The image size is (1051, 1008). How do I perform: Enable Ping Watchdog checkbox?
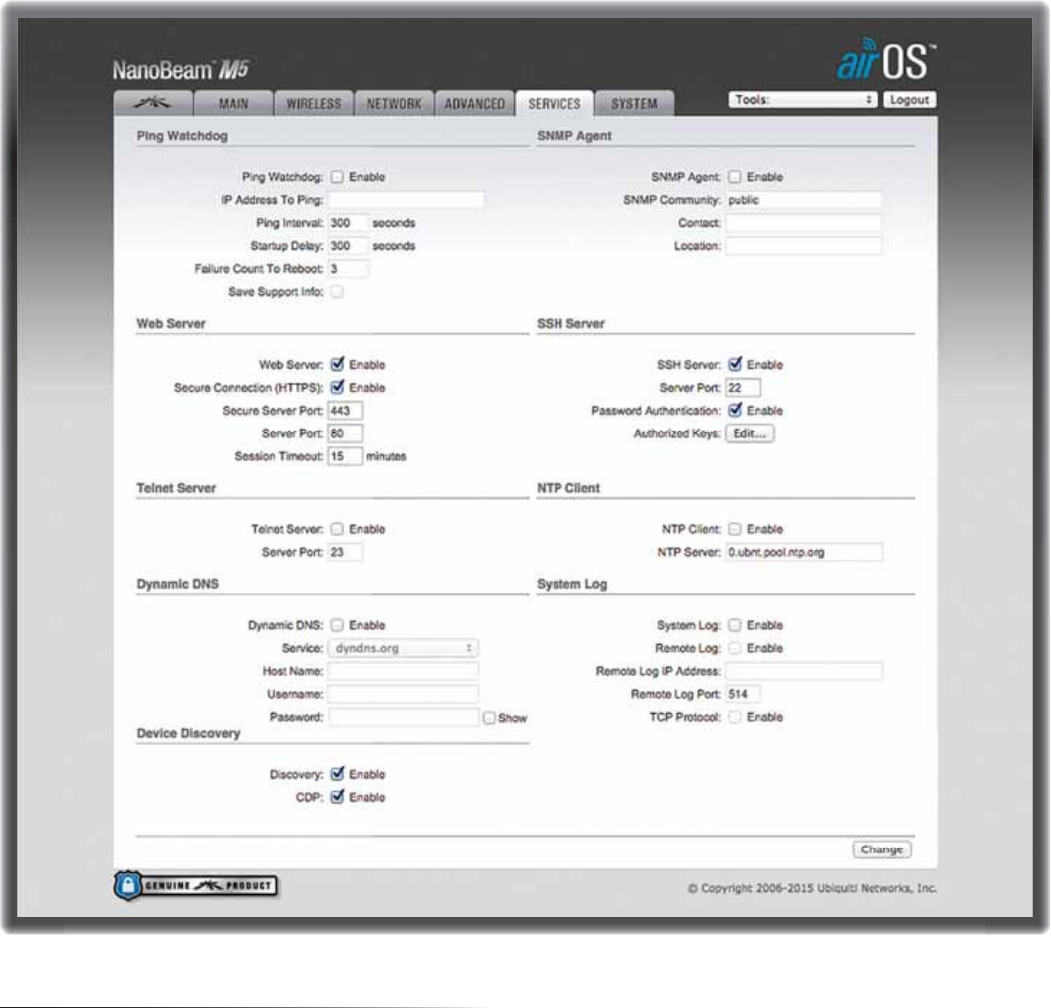pos(337,177)
